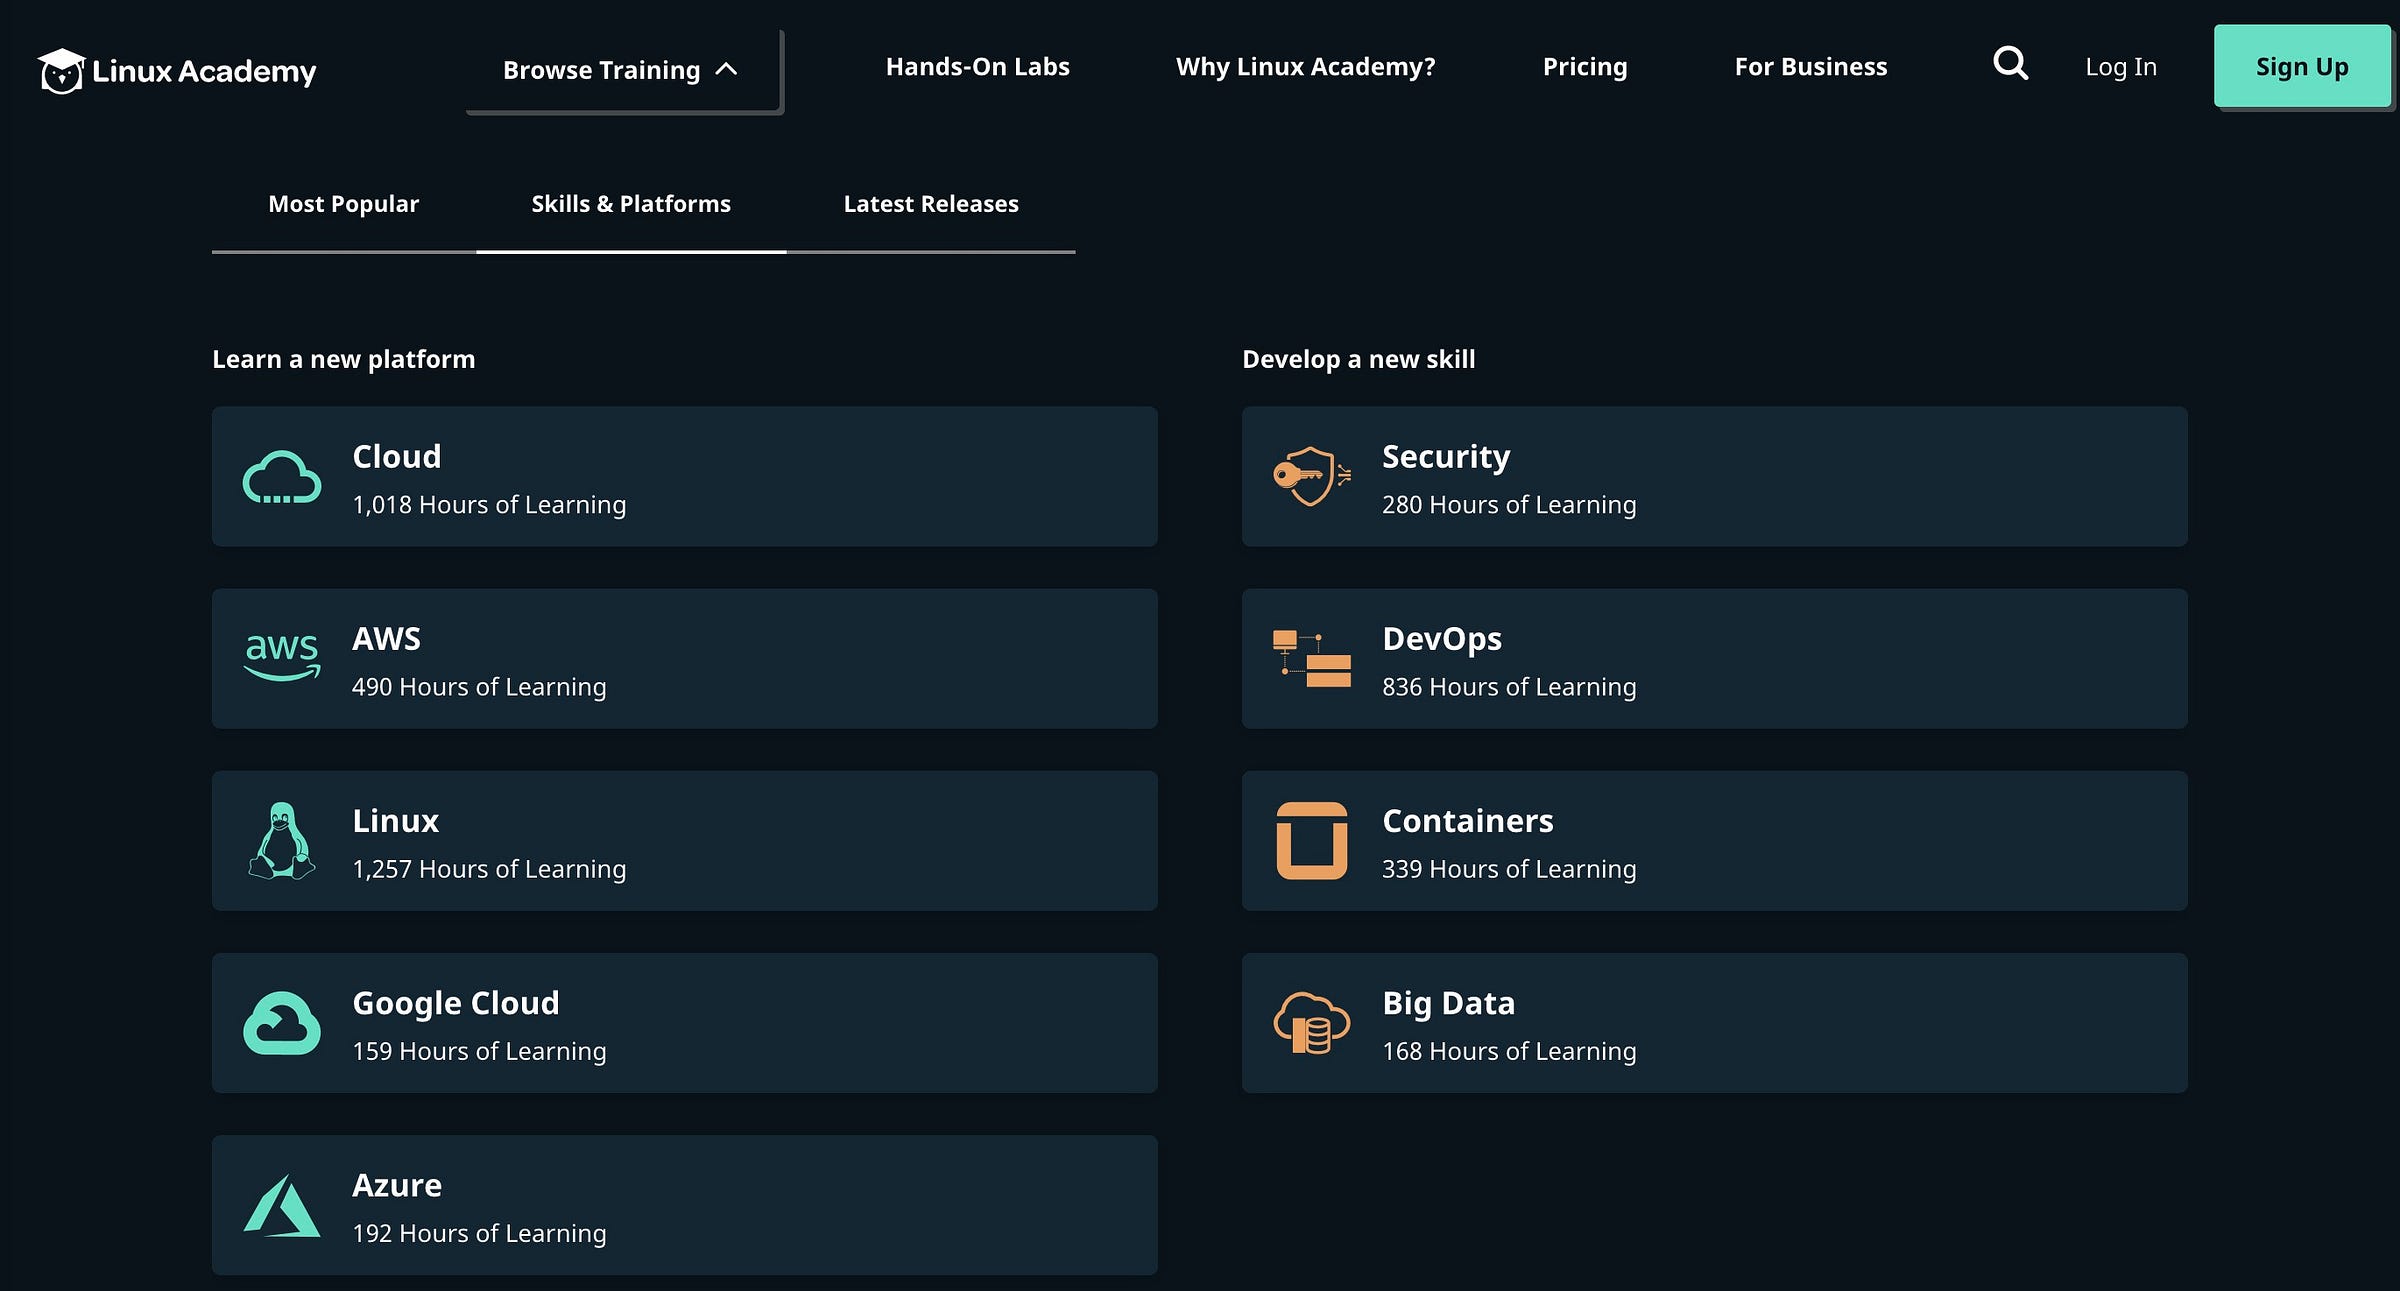The image size is (2400, 1291).
Task: Click '490 Hours of Learning' text
Action: point(479,687)
